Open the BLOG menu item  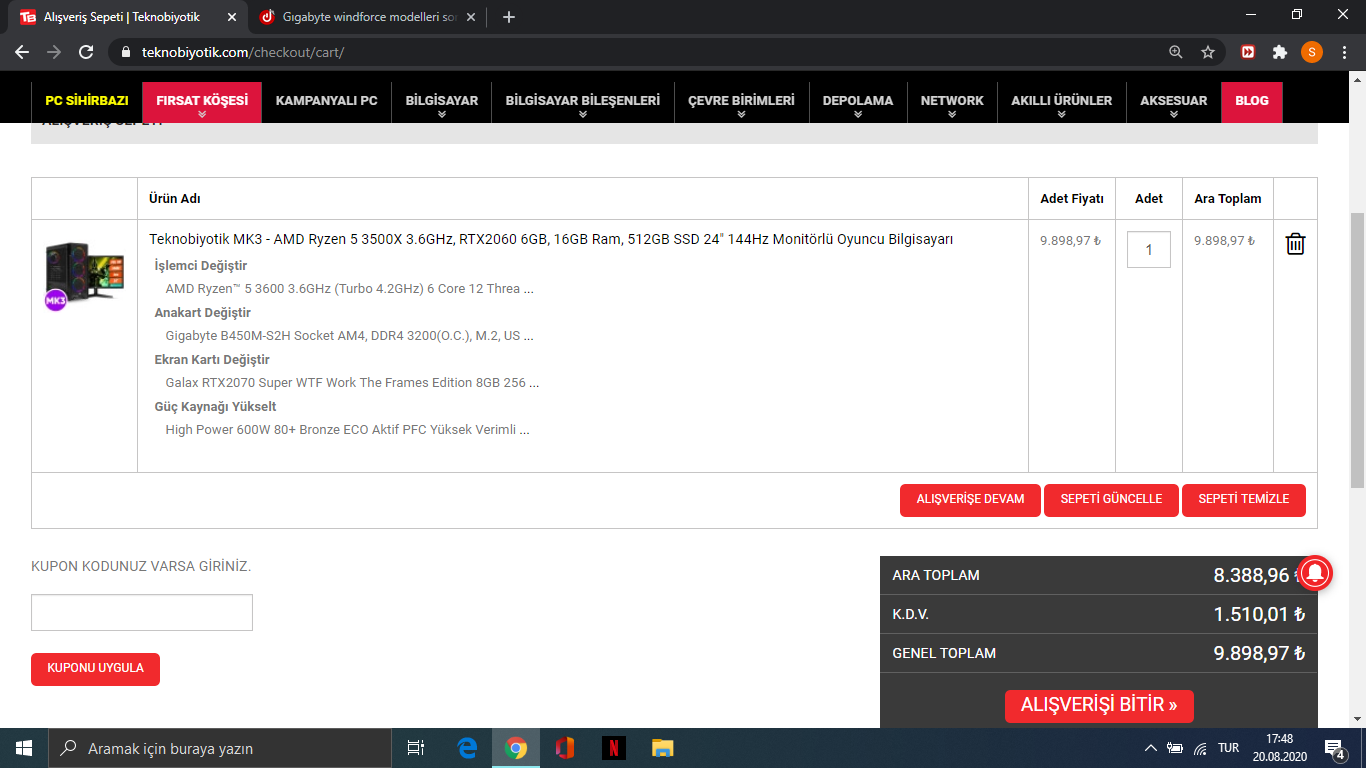click(x=1252, y=101)
